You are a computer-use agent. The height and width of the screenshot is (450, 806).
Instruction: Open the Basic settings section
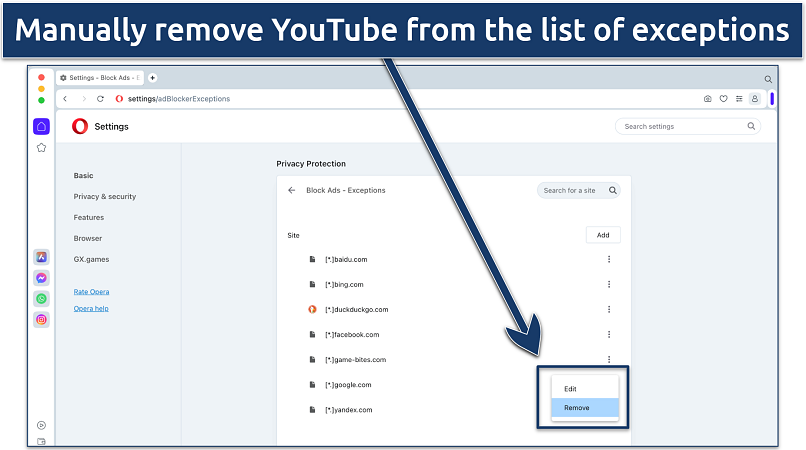click(x=83, y=175)
